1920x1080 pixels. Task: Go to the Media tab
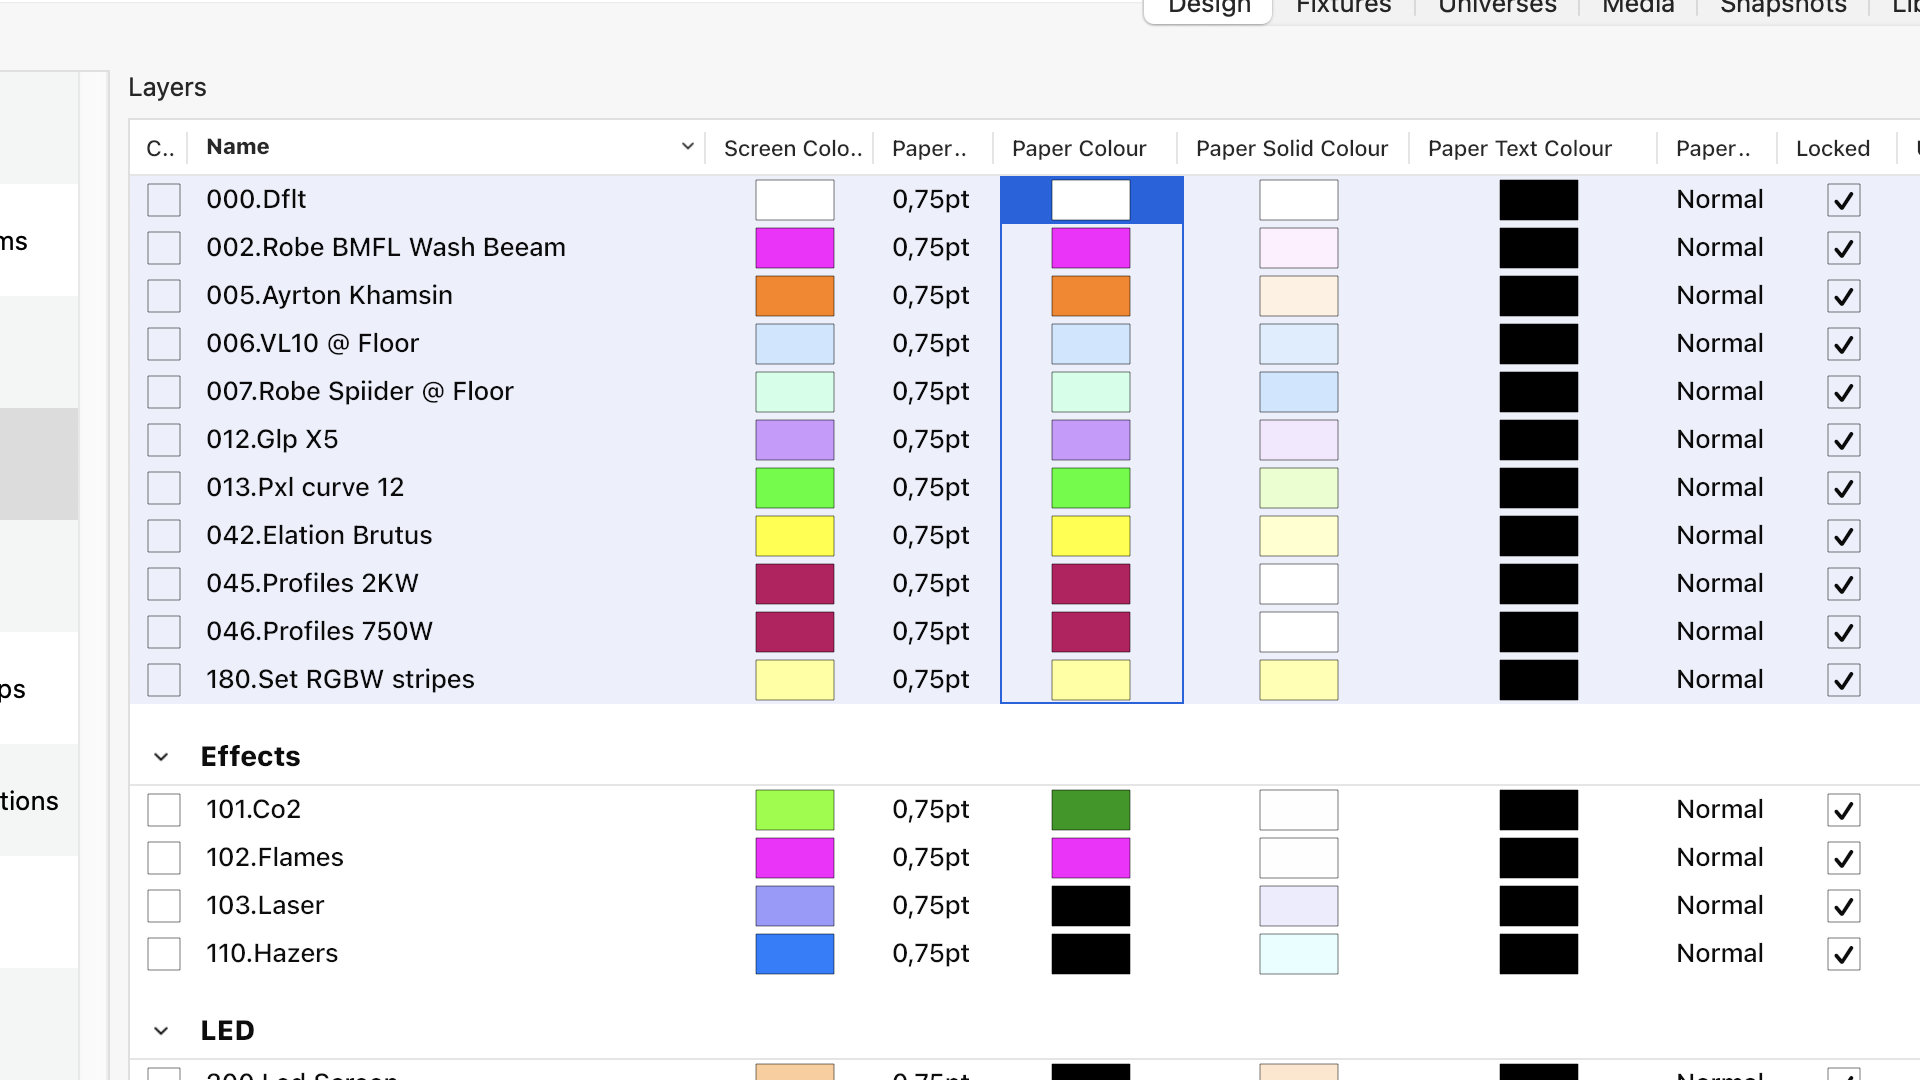pos(1637,7)
